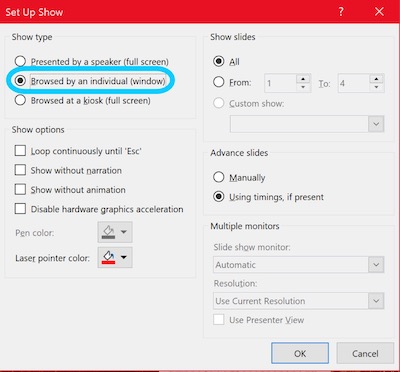Select the From slide range radio button
This screenshot has height=372, width=400.
tap(219, 82)
